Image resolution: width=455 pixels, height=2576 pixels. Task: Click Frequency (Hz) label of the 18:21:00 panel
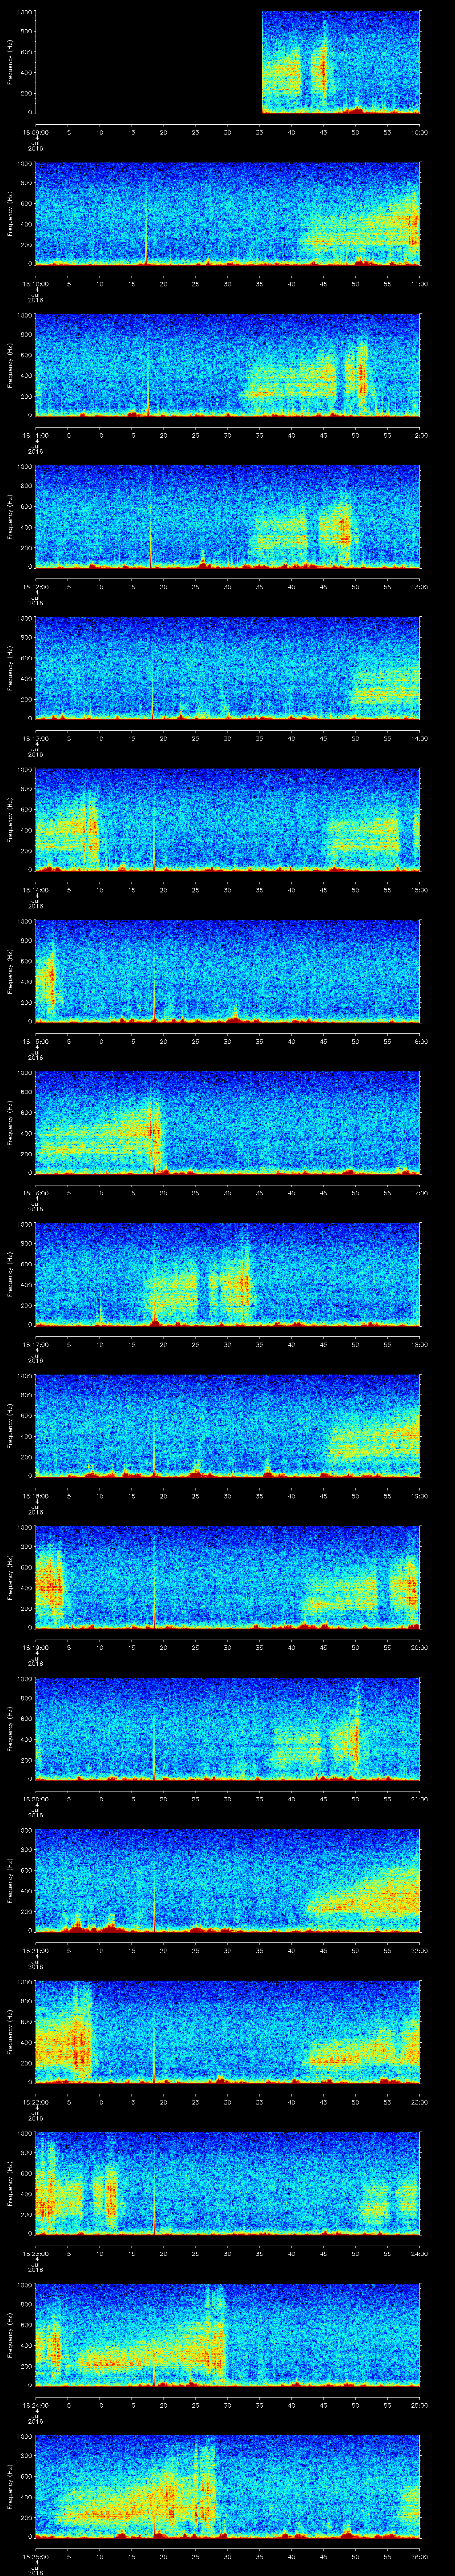click(10, 1880)
